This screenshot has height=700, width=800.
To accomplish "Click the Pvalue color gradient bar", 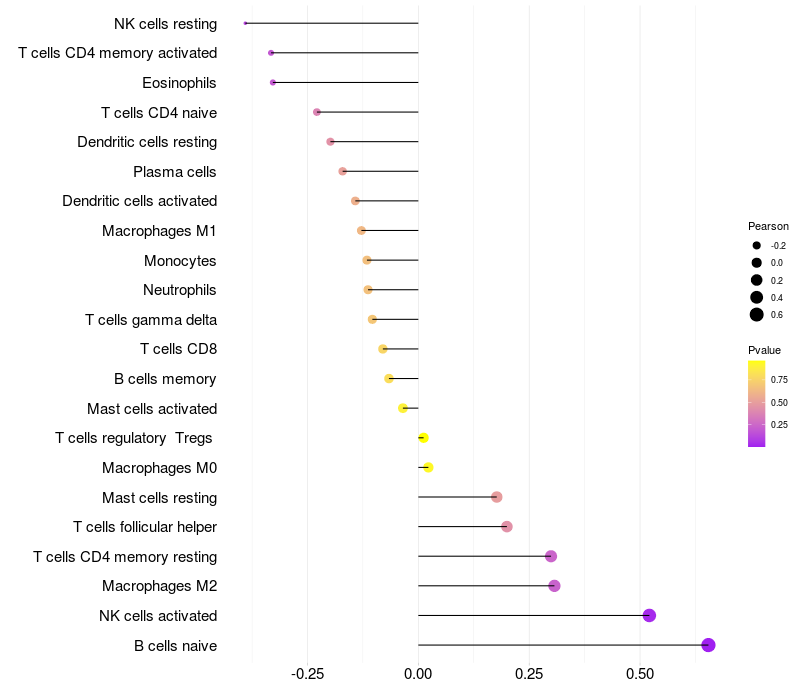I will pyautogui.click(x=756, y=404).
